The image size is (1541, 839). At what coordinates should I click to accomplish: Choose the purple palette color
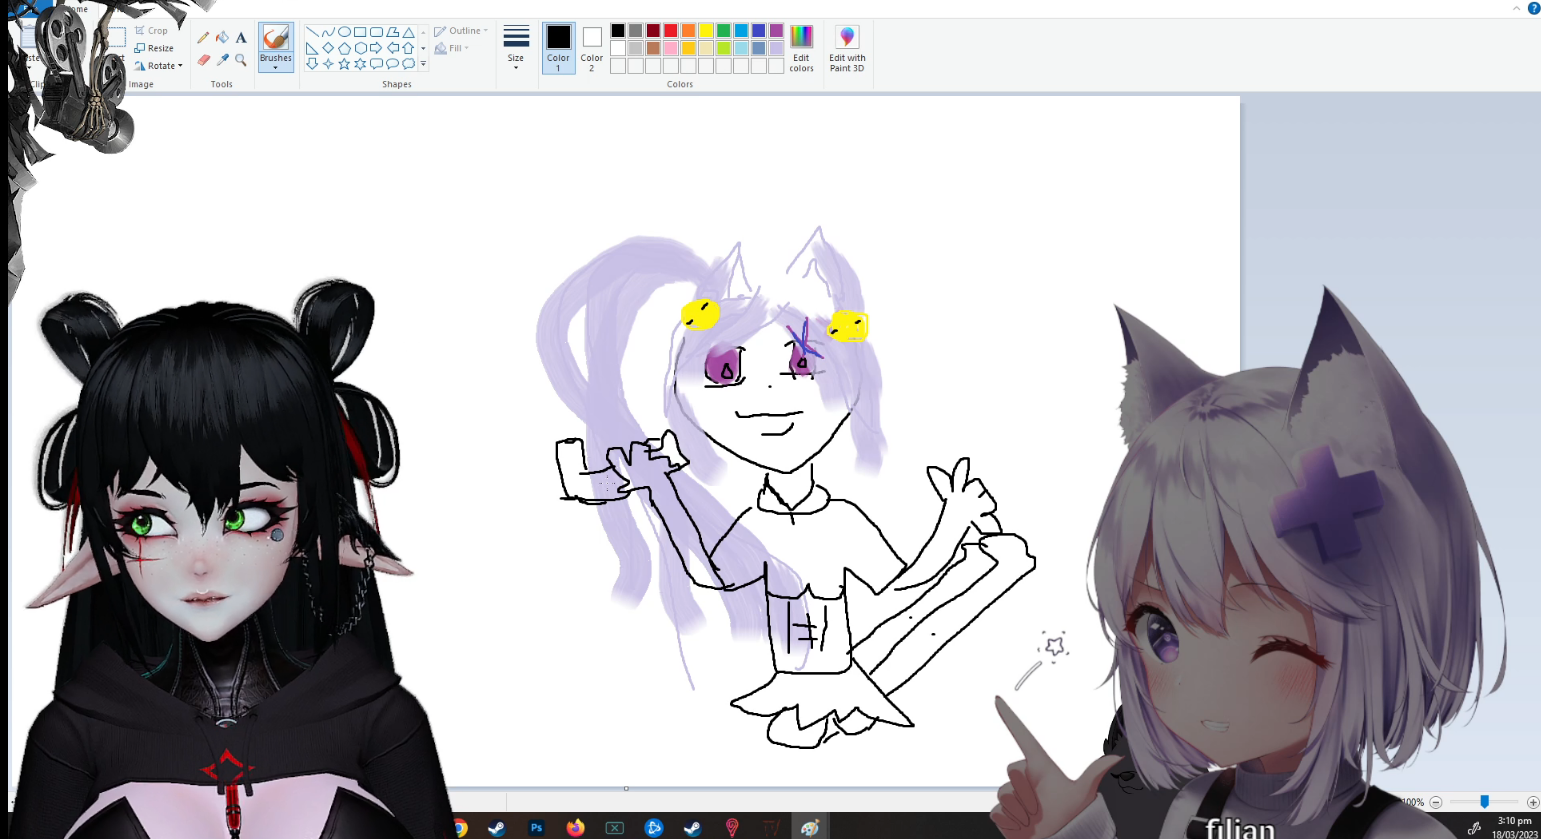tap(776, 31)
